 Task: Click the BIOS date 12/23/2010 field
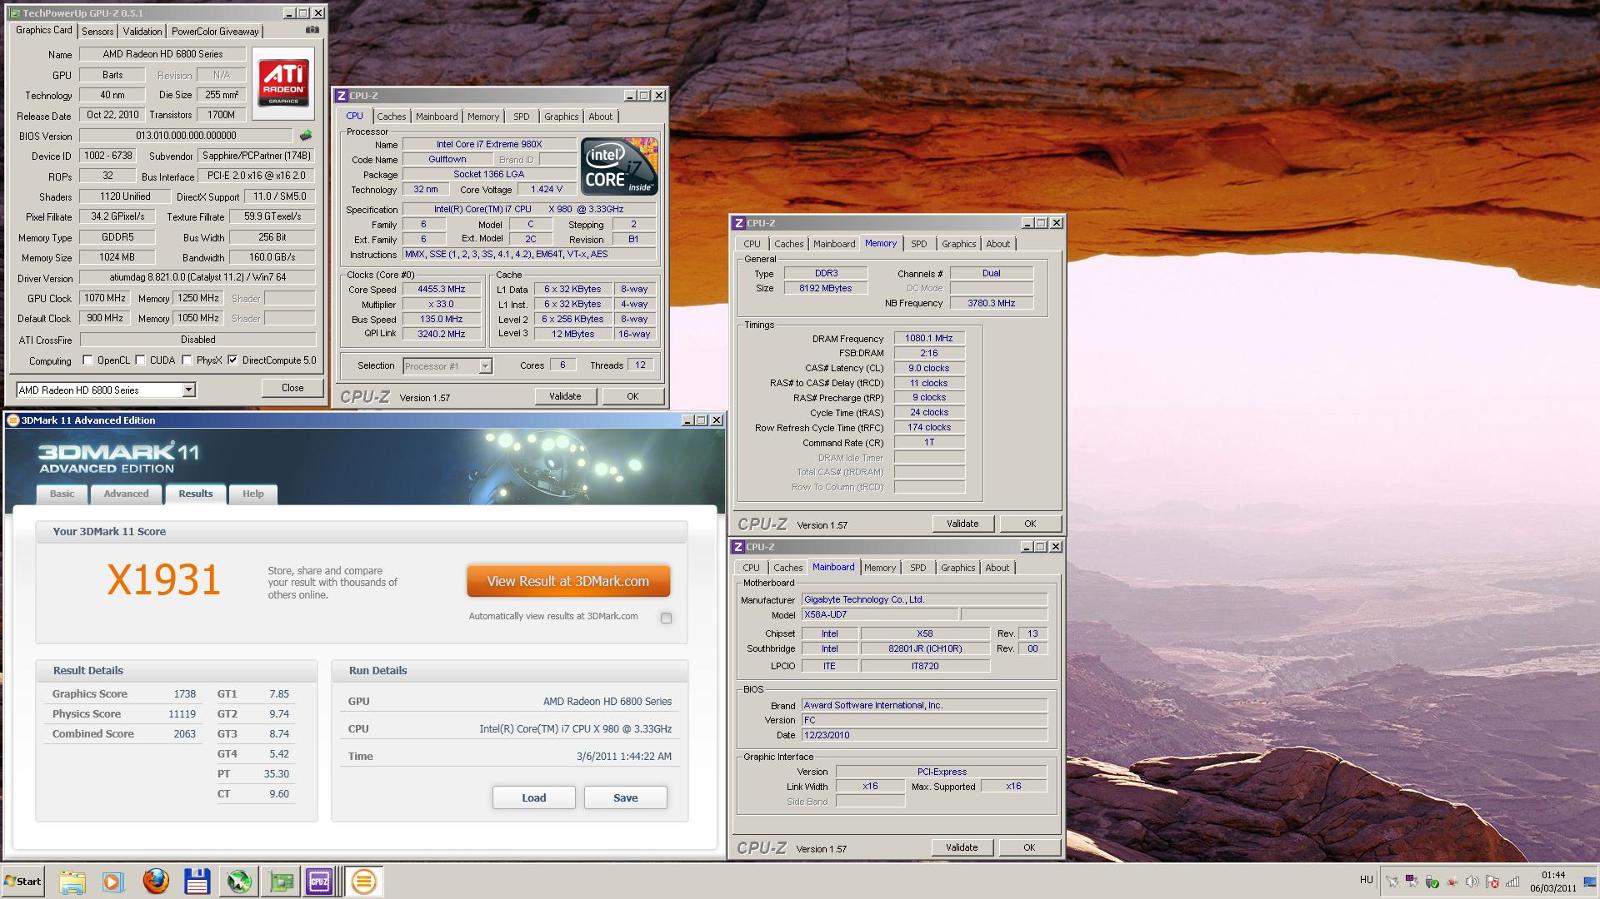click(924, 735)
